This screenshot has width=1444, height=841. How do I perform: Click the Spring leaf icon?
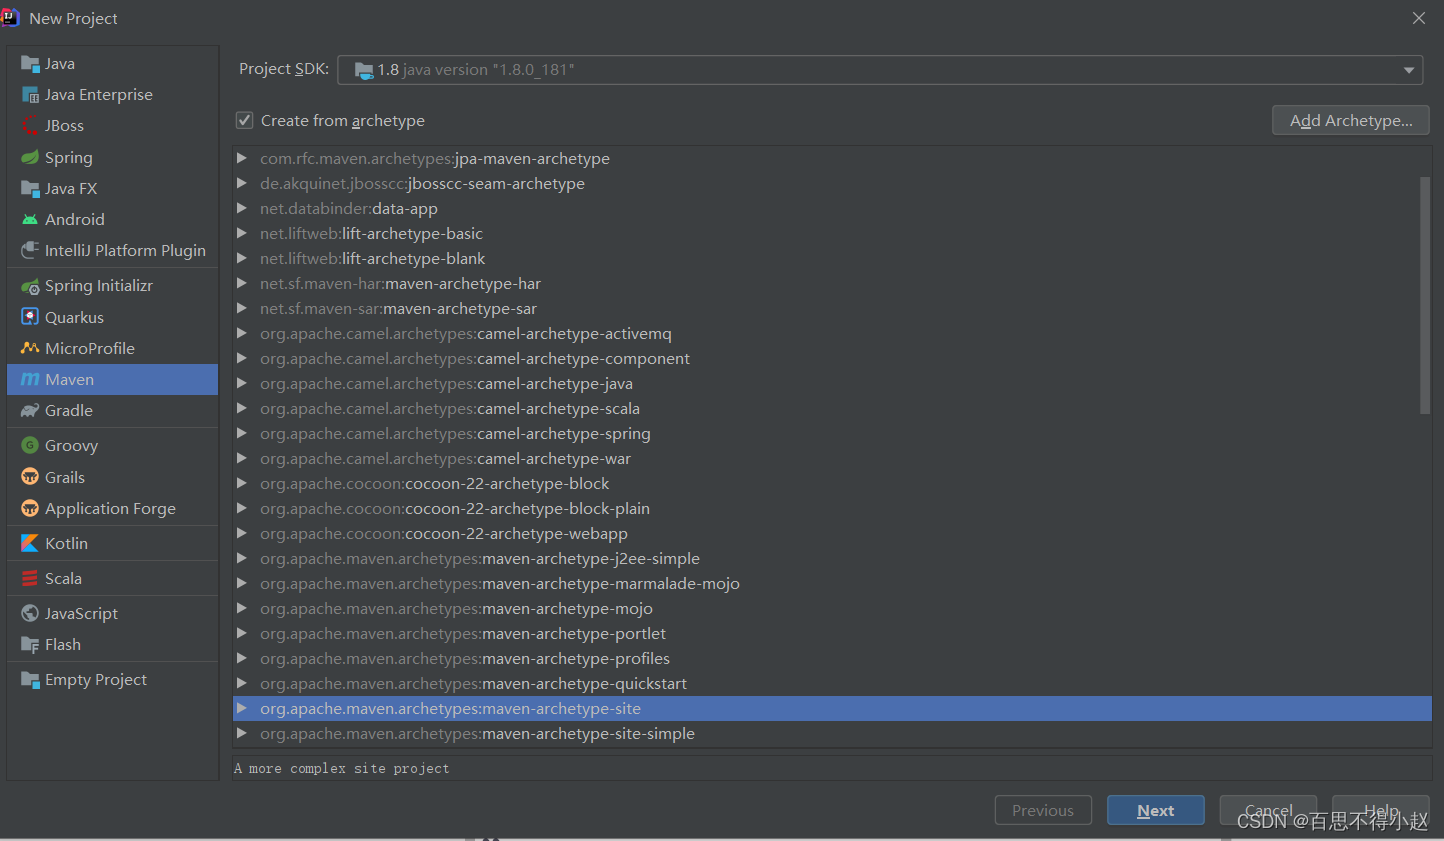[x=30, y=158]
